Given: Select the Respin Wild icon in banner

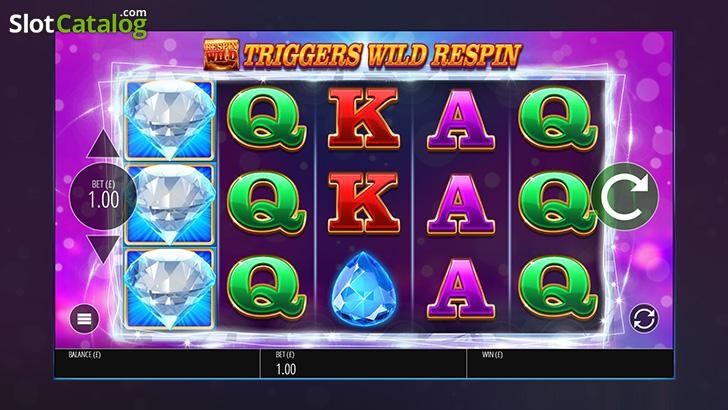Looking at the screenshot, I should [221, 54].
